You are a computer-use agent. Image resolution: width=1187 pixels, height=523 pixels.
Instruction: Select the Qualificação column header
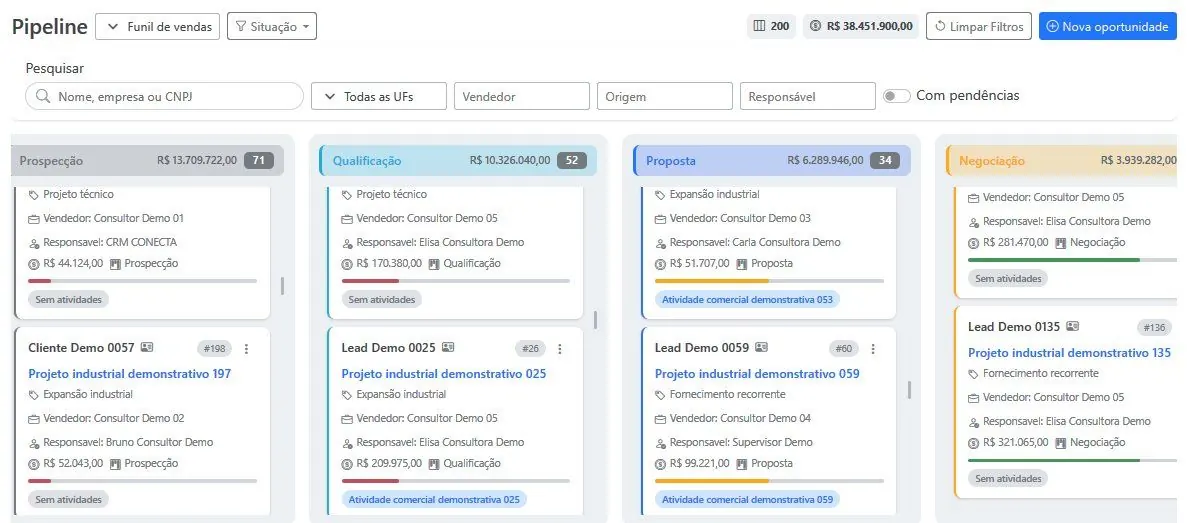(x=458, y=160)
